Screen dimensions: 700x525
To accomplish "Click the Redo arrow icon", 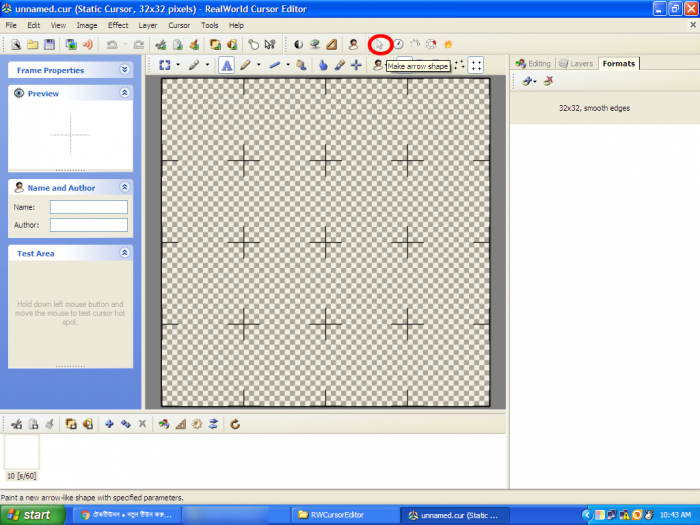I will pyautogui.click(x=139, y=45).
